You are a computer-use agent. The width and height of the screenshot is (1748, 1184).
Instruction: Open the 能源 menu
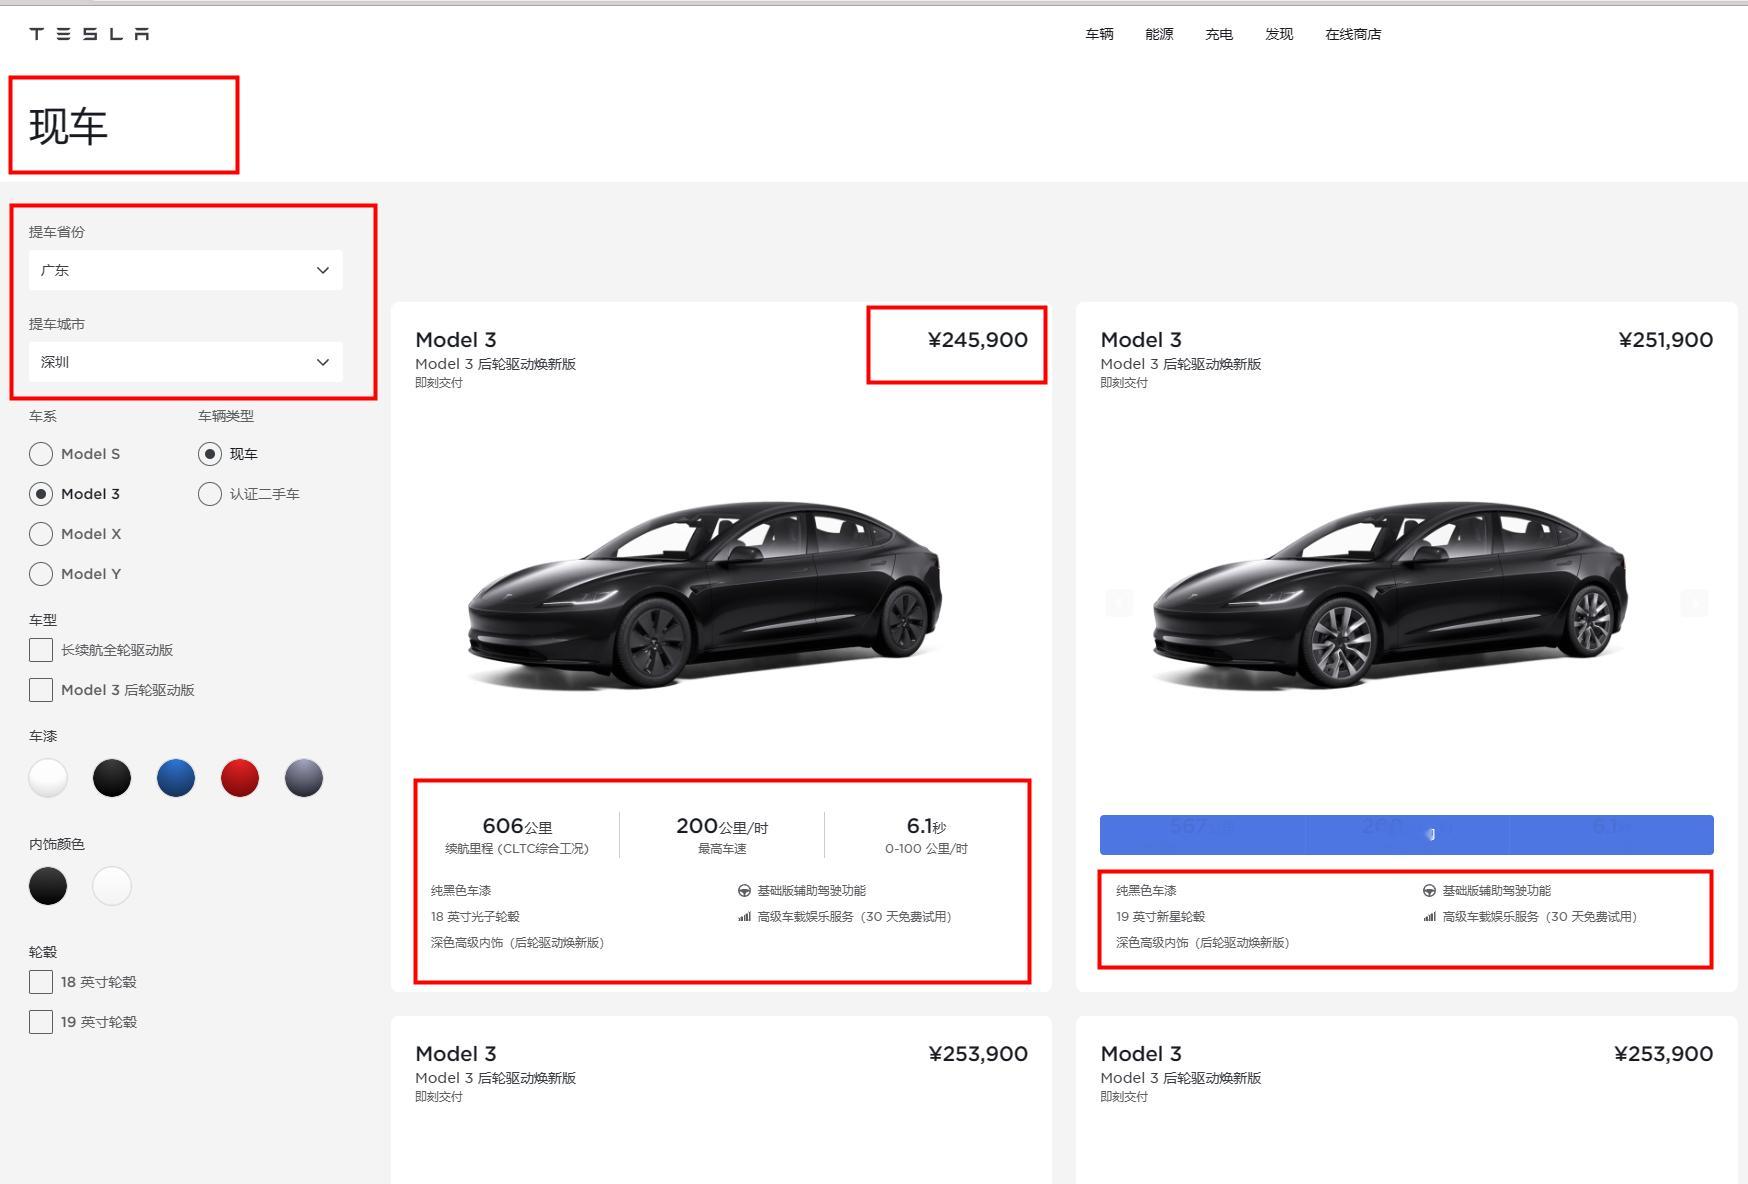1159,34
